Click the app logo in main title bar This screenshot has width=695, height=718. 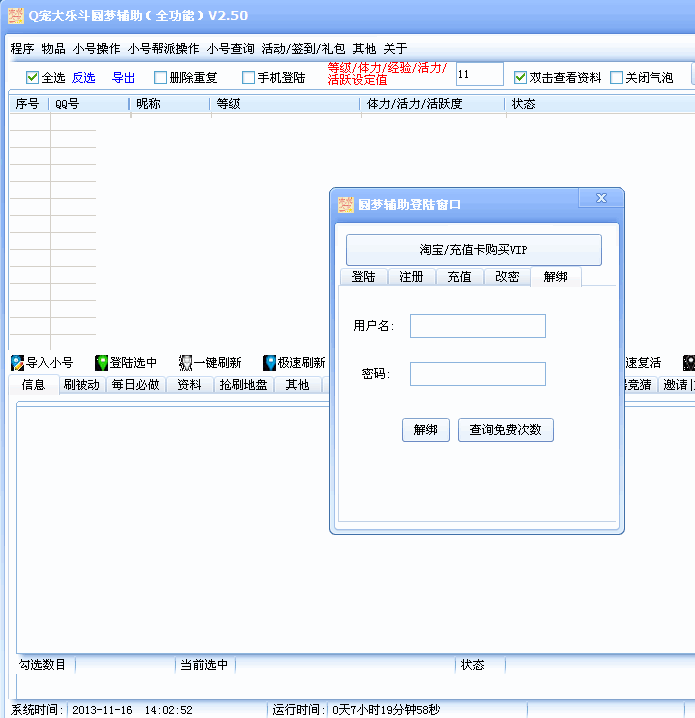(16, 15)
